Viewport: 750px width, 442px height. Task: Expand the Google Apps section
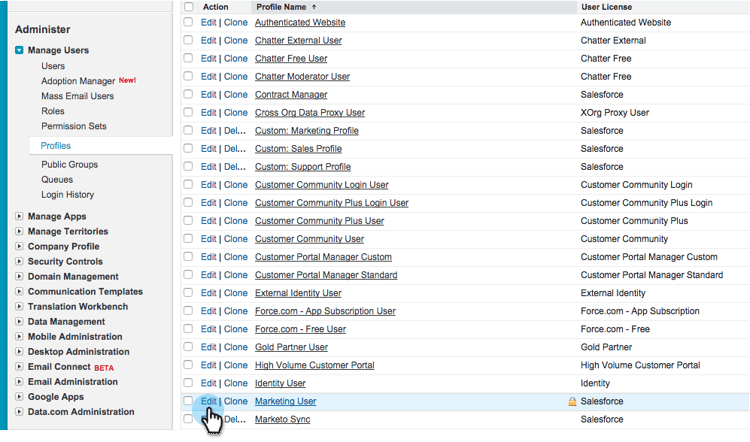19,397
